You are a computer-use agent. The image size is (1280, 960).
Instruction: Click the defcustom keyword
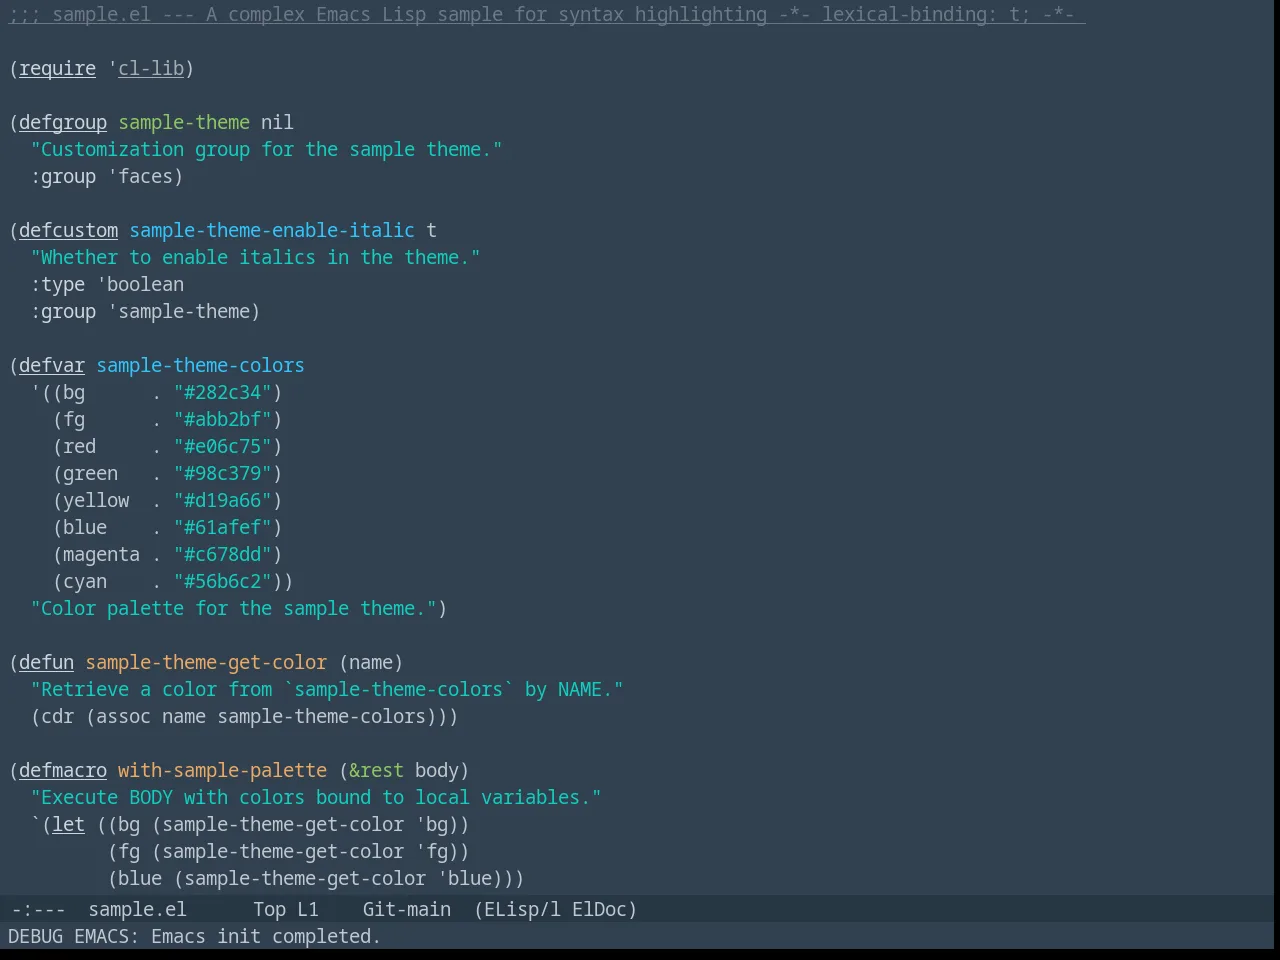[68, 230]
